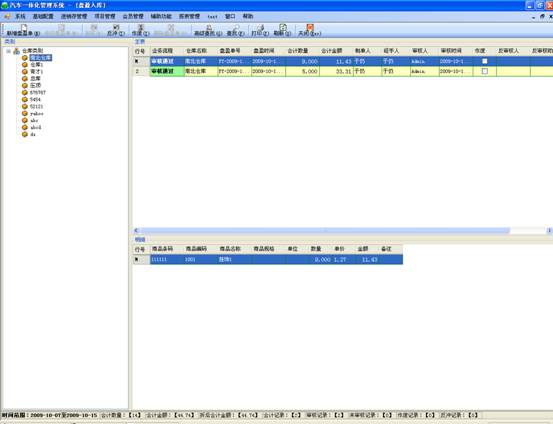Click the 刷新 refresh icon
This screenshot has width=553, height=424.
283,27
